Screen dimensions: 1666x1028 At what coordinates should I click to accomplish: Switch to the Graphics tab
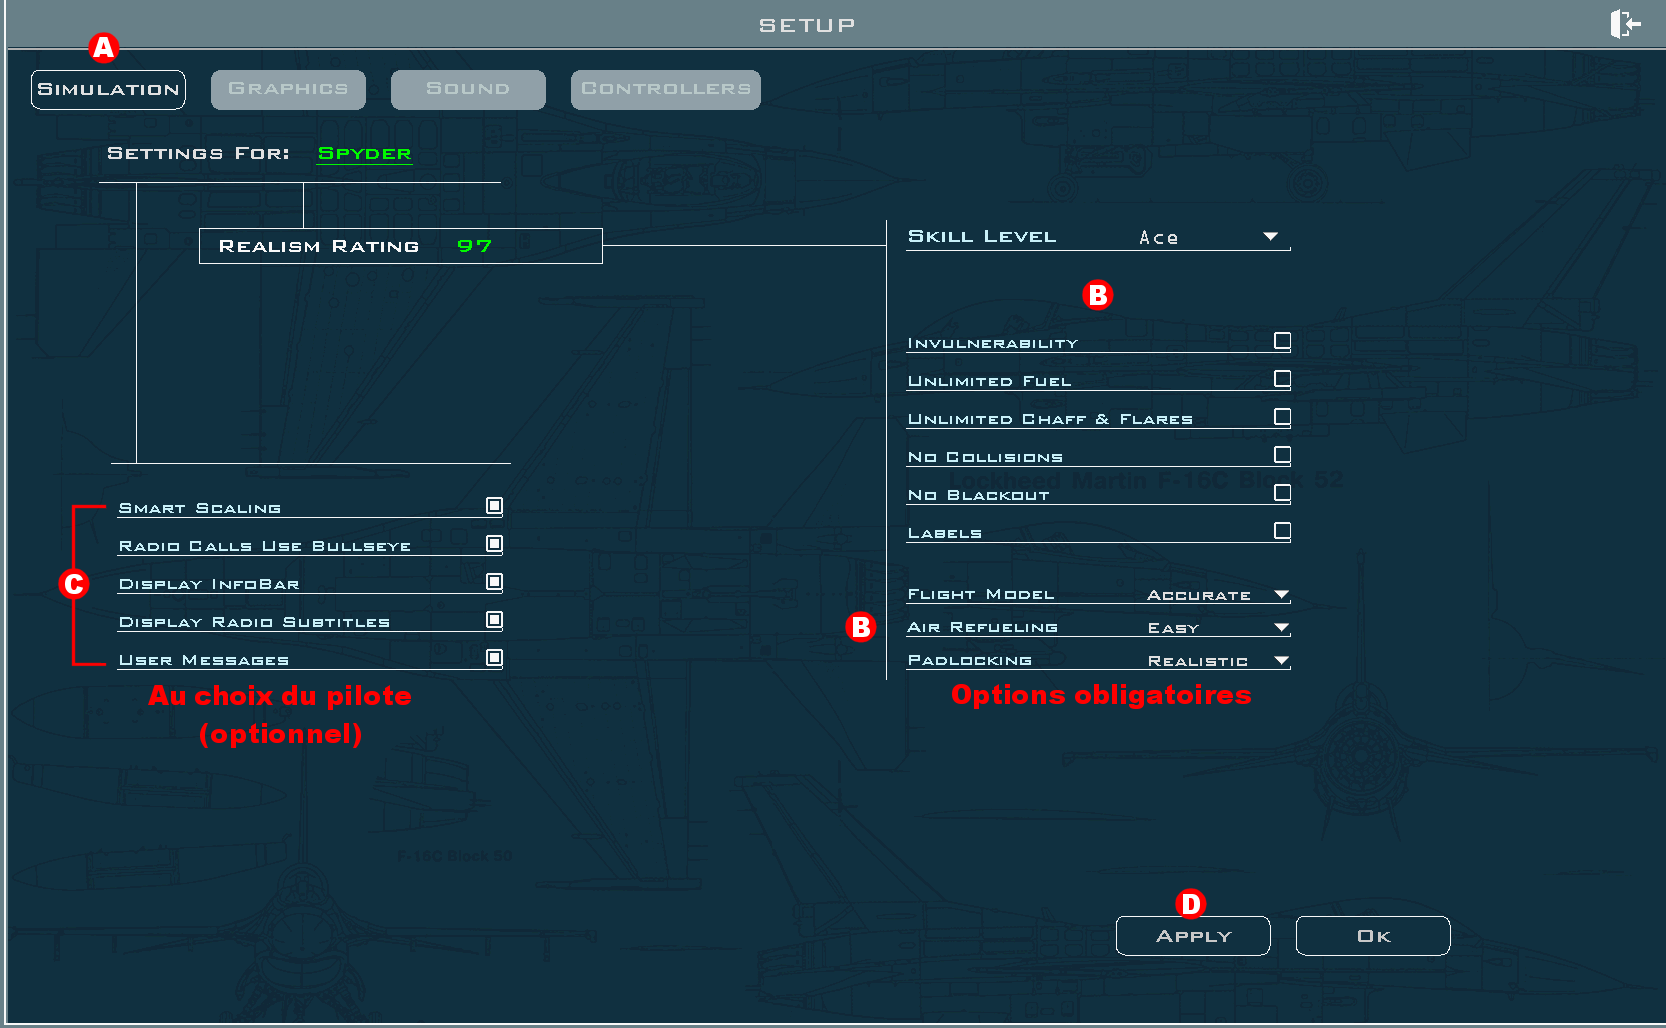[288, 89]
